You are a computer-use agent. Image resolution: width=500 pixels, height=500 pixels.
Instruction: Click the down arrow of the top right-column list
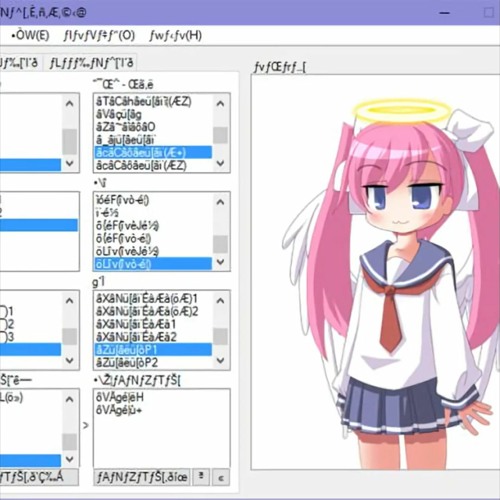pos(220,163)
